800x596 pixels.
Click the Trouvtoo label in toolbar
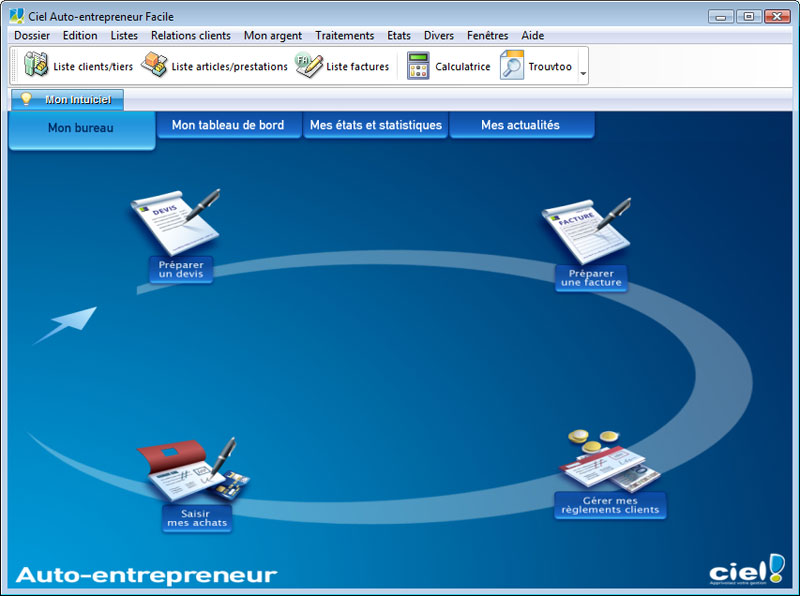point(550,67)
